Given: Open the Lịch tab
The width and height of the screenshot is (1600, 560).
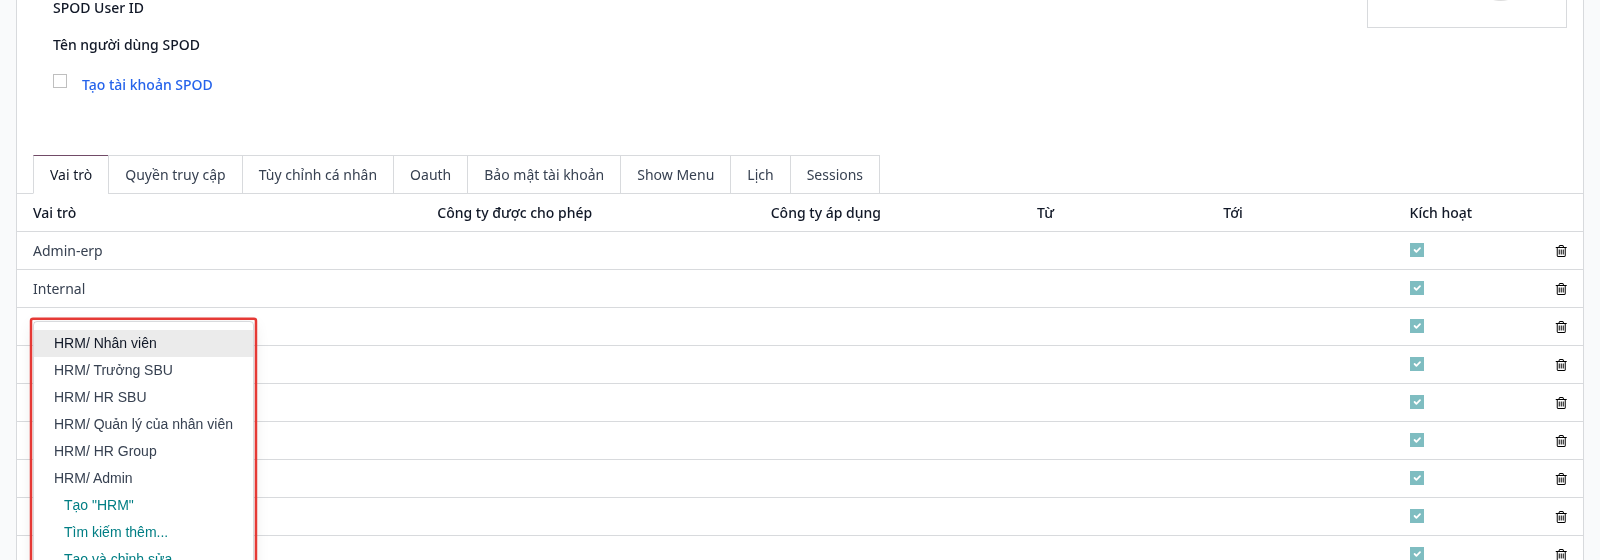Looking at the screenshot, I should (x=760, y=175).
